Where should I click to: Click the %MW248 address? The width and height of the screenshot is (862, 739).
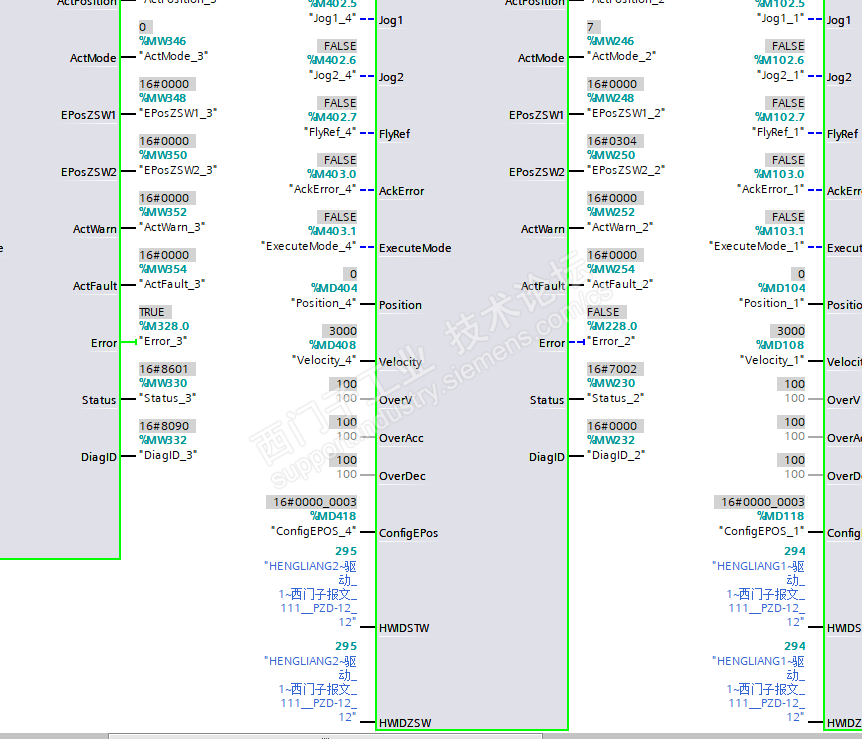pyautogui.click(x=610, y=98)
